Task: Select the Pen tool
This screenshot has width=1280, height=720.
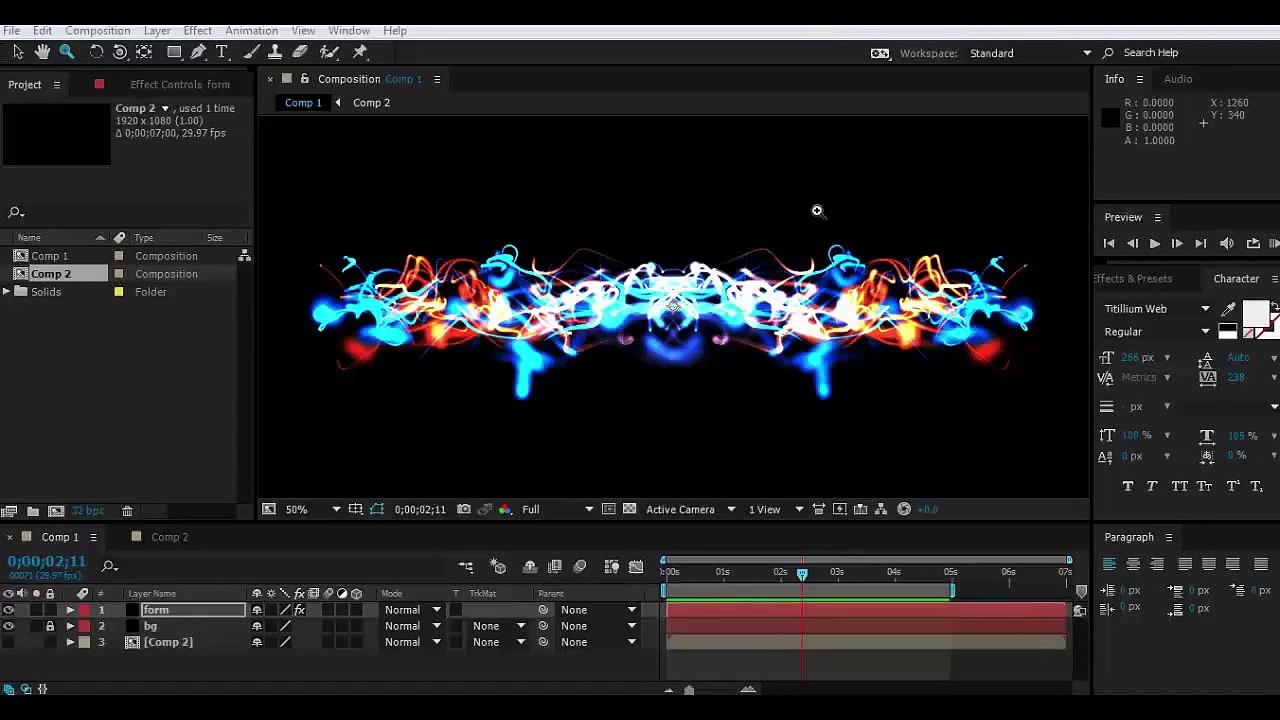Action: pos(198,52)
